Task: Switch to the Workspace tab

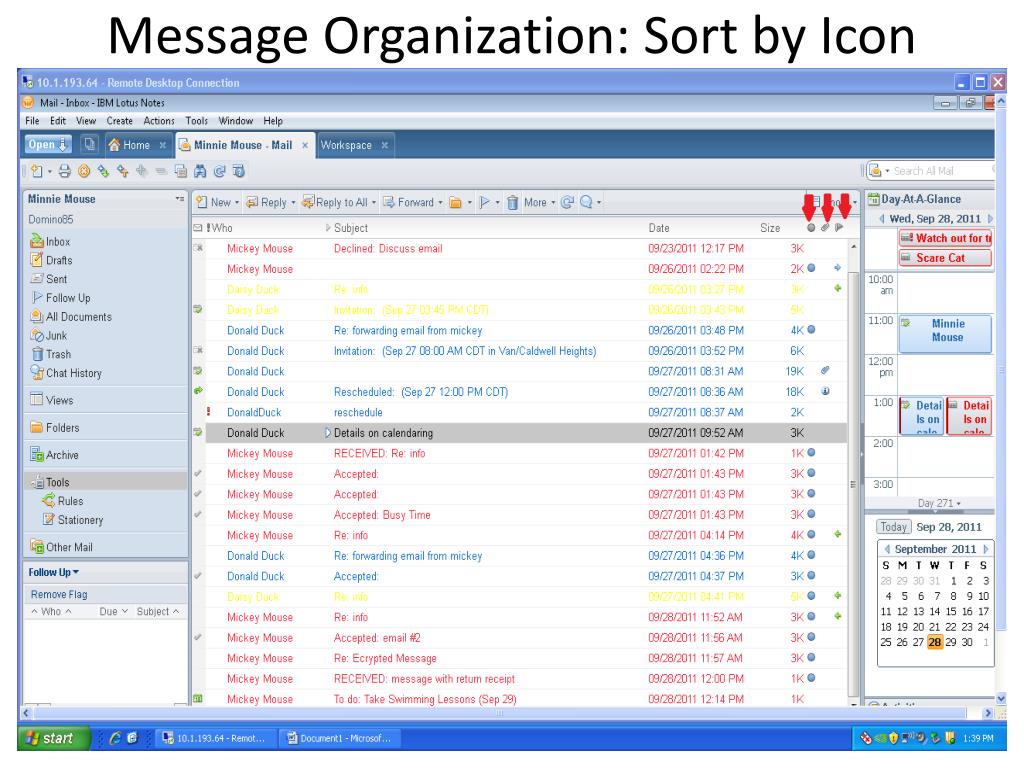Action: tap(346, 145)
